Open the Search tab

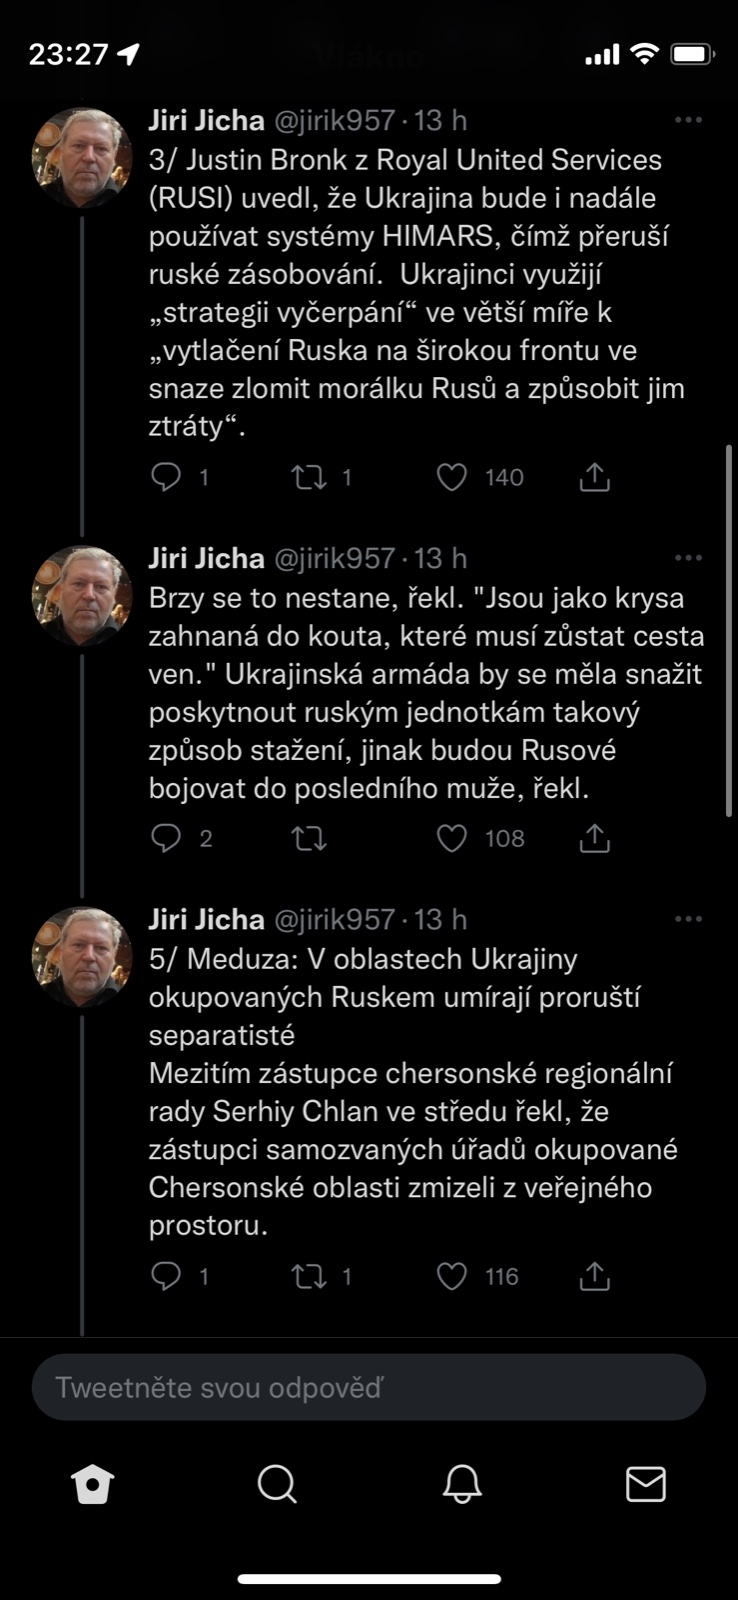277,1484
